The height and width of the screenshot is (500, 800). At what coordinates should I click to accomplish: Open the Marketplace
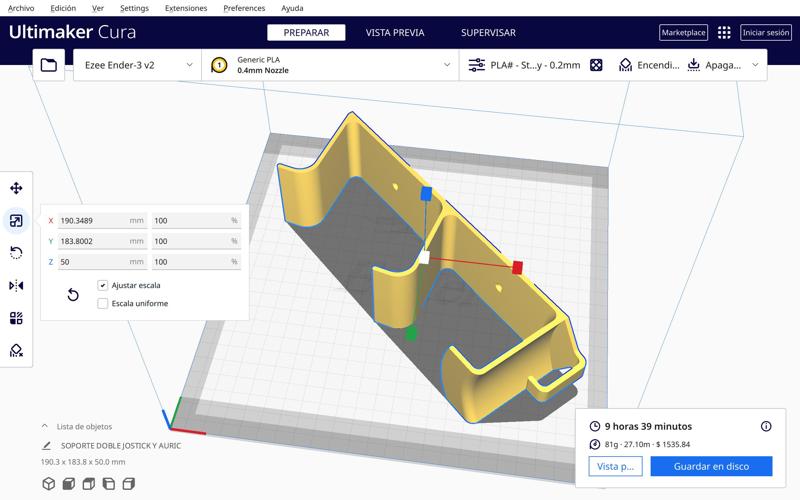click(683, 33)
